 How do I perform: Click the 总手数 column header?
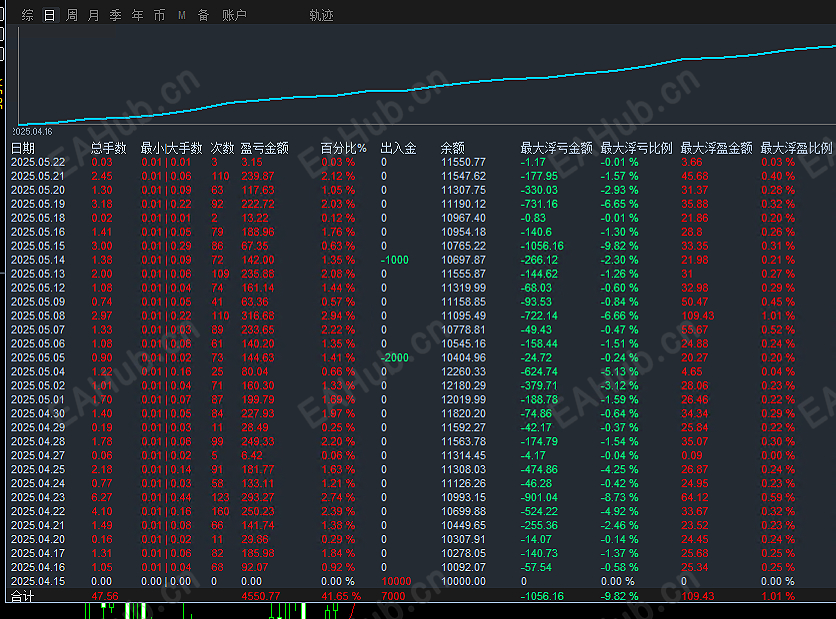click(109, 148)
